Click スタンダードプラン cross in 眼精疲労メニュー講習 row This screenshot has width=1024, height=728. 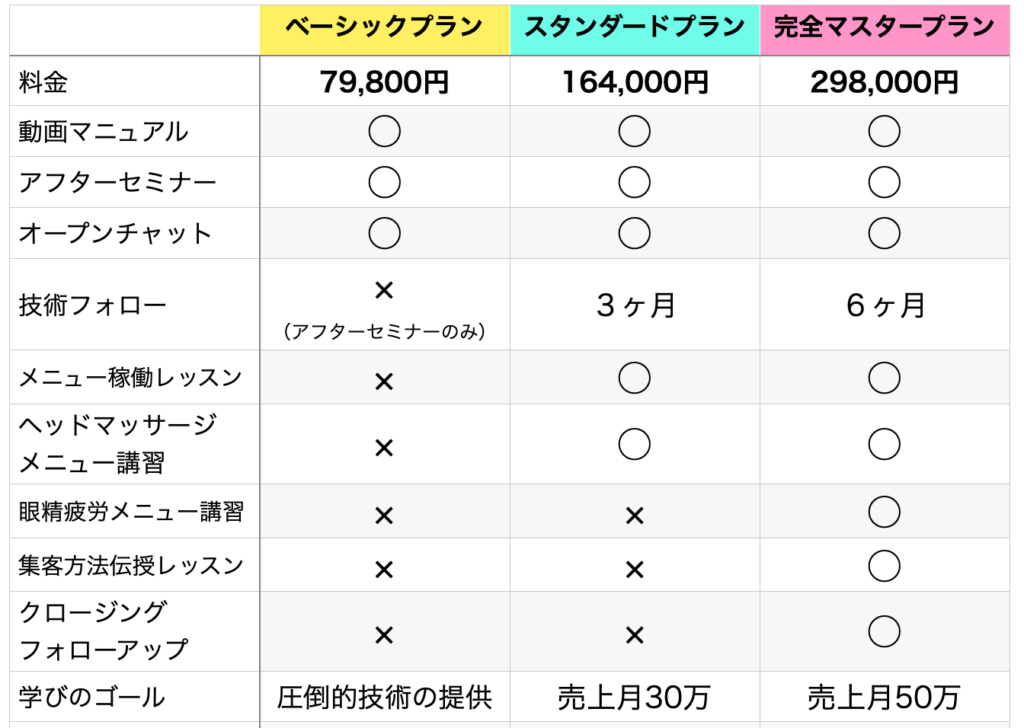point(634,516)
